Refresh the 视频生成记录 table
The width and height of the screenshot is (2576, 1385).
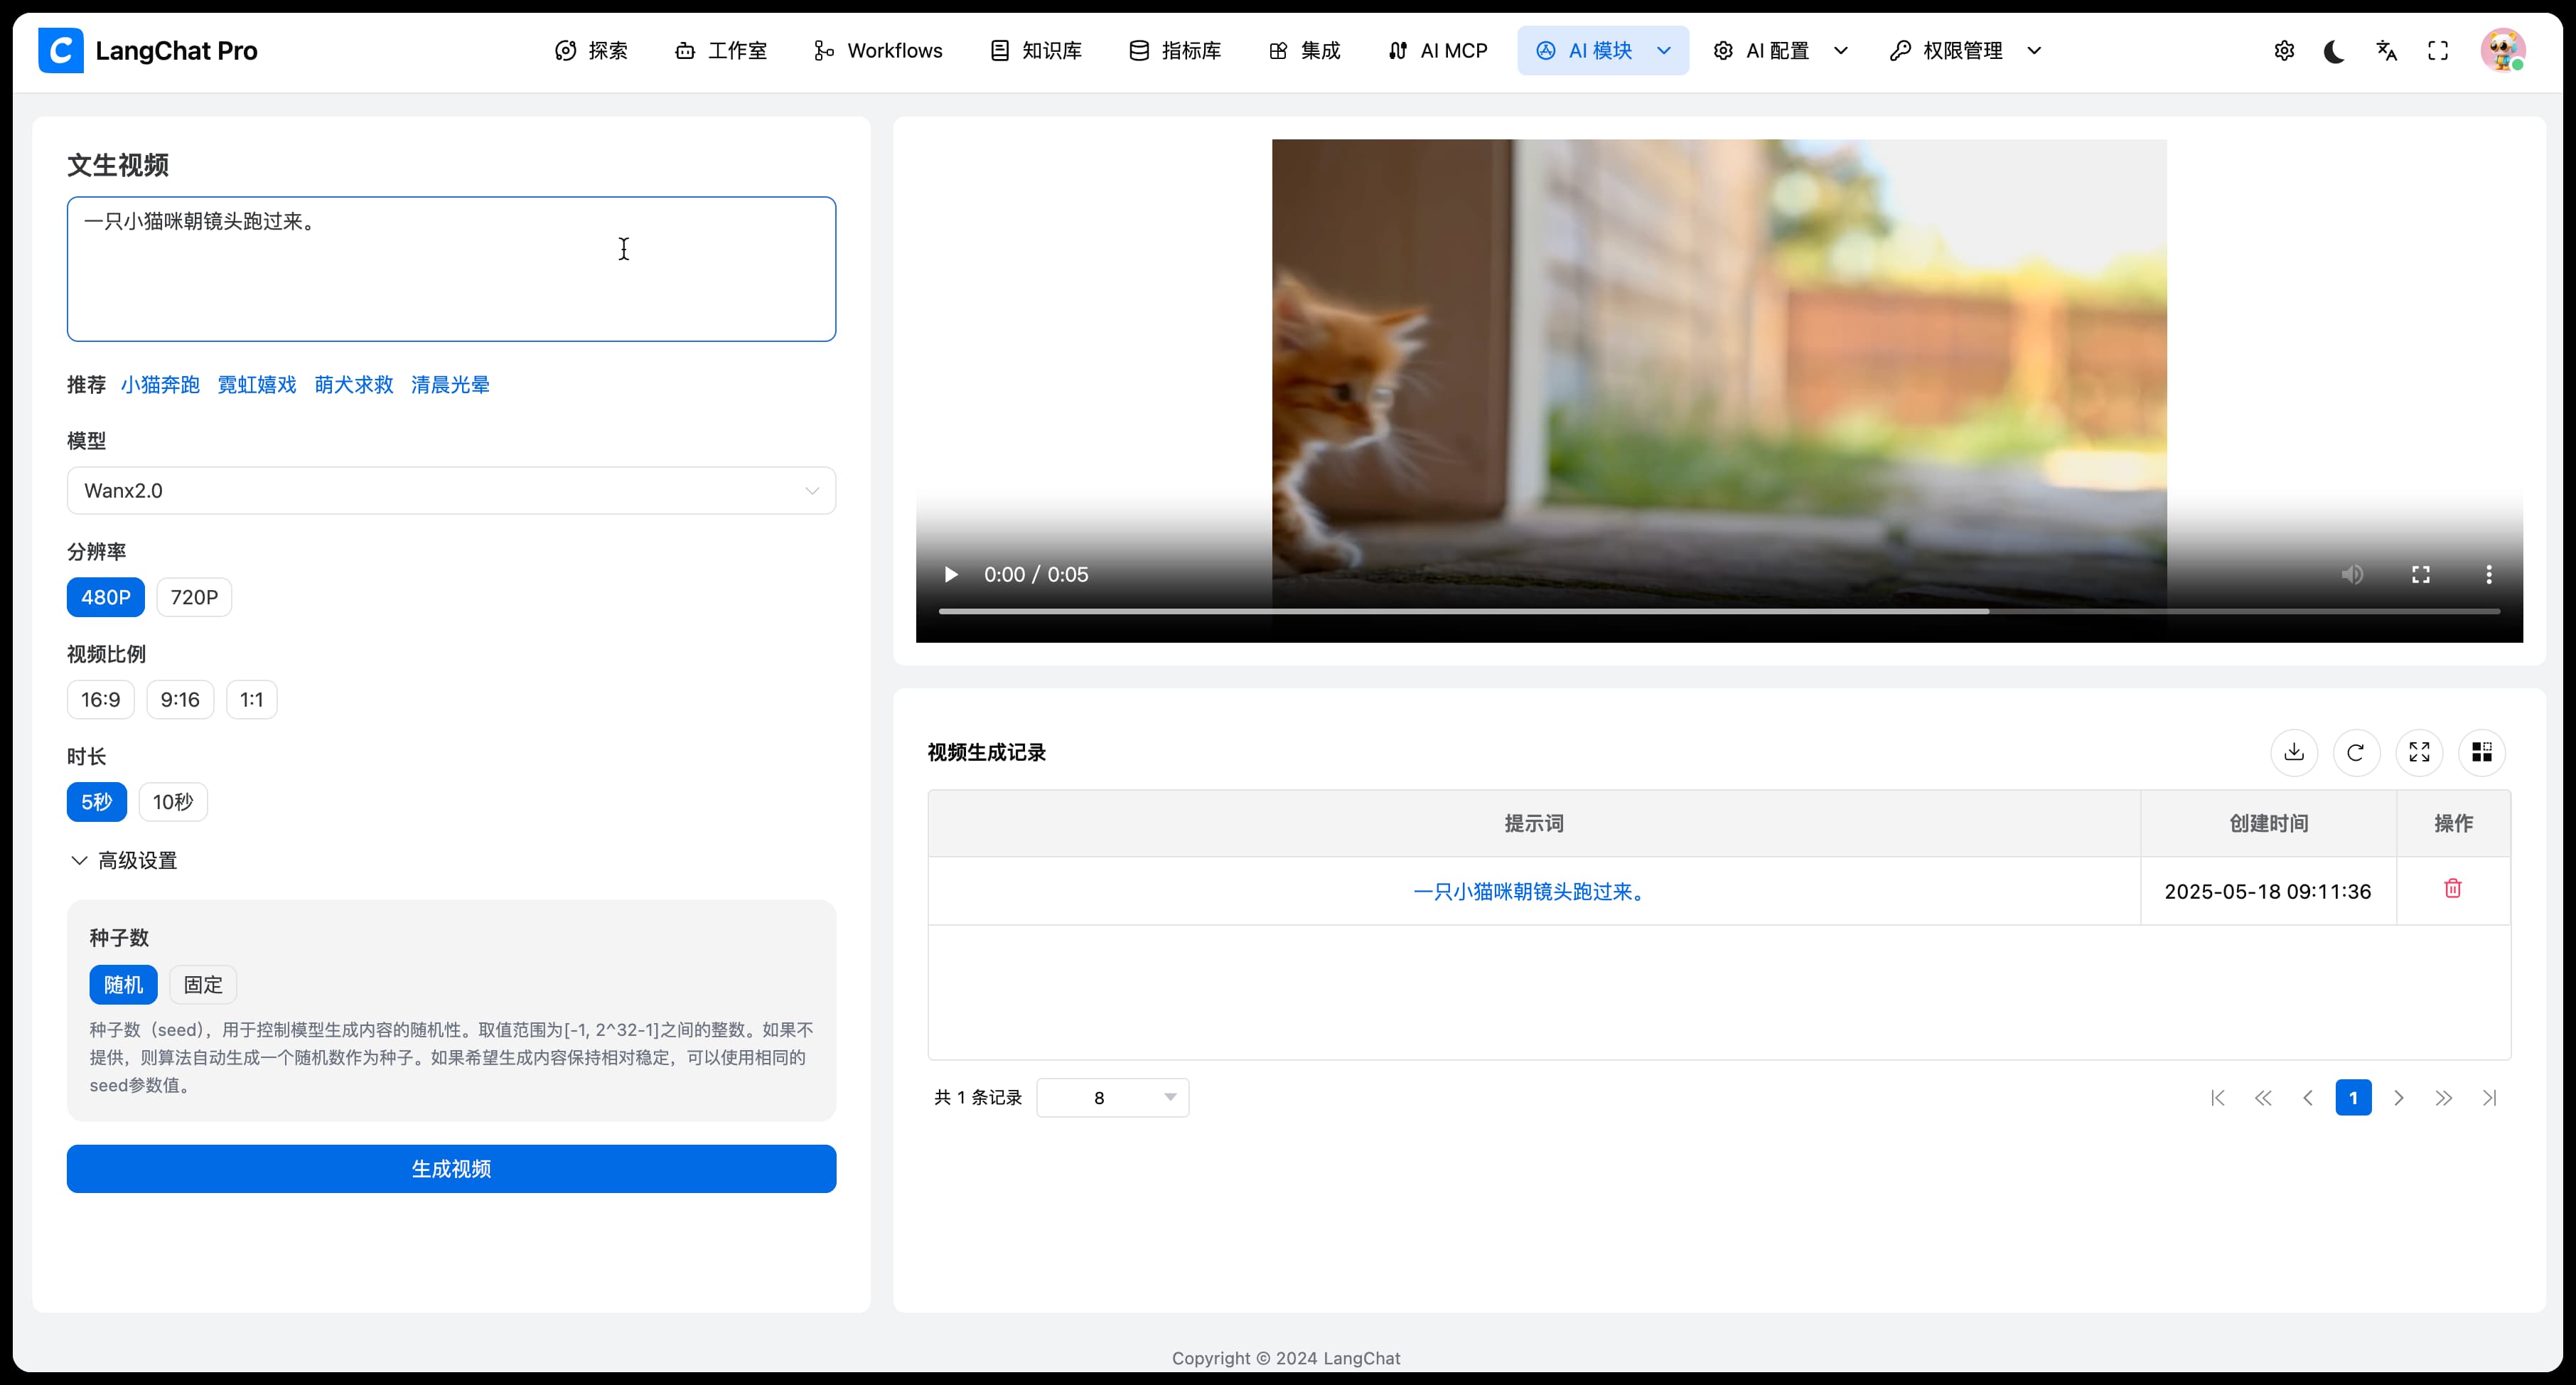pos(2356,752)
